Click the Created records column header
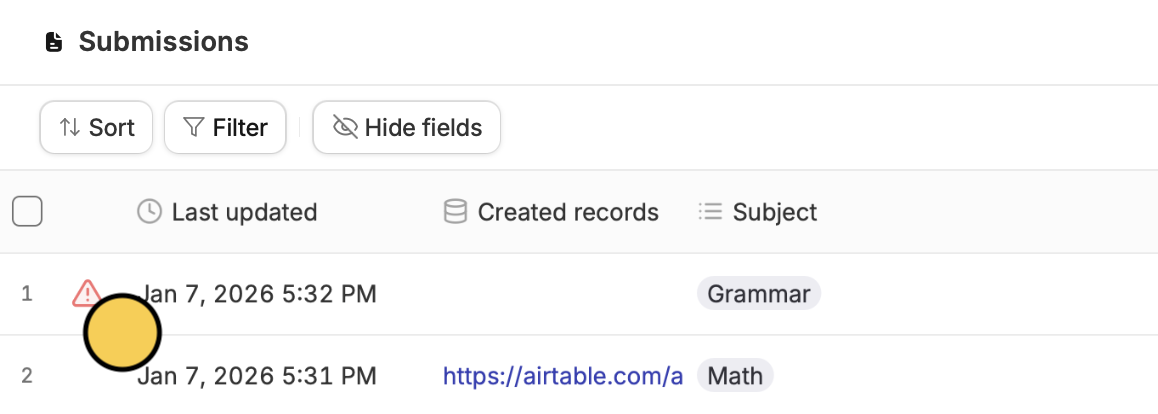This screenshot has width=1158, height=414. pyautogui.click(x=567, y=212)
